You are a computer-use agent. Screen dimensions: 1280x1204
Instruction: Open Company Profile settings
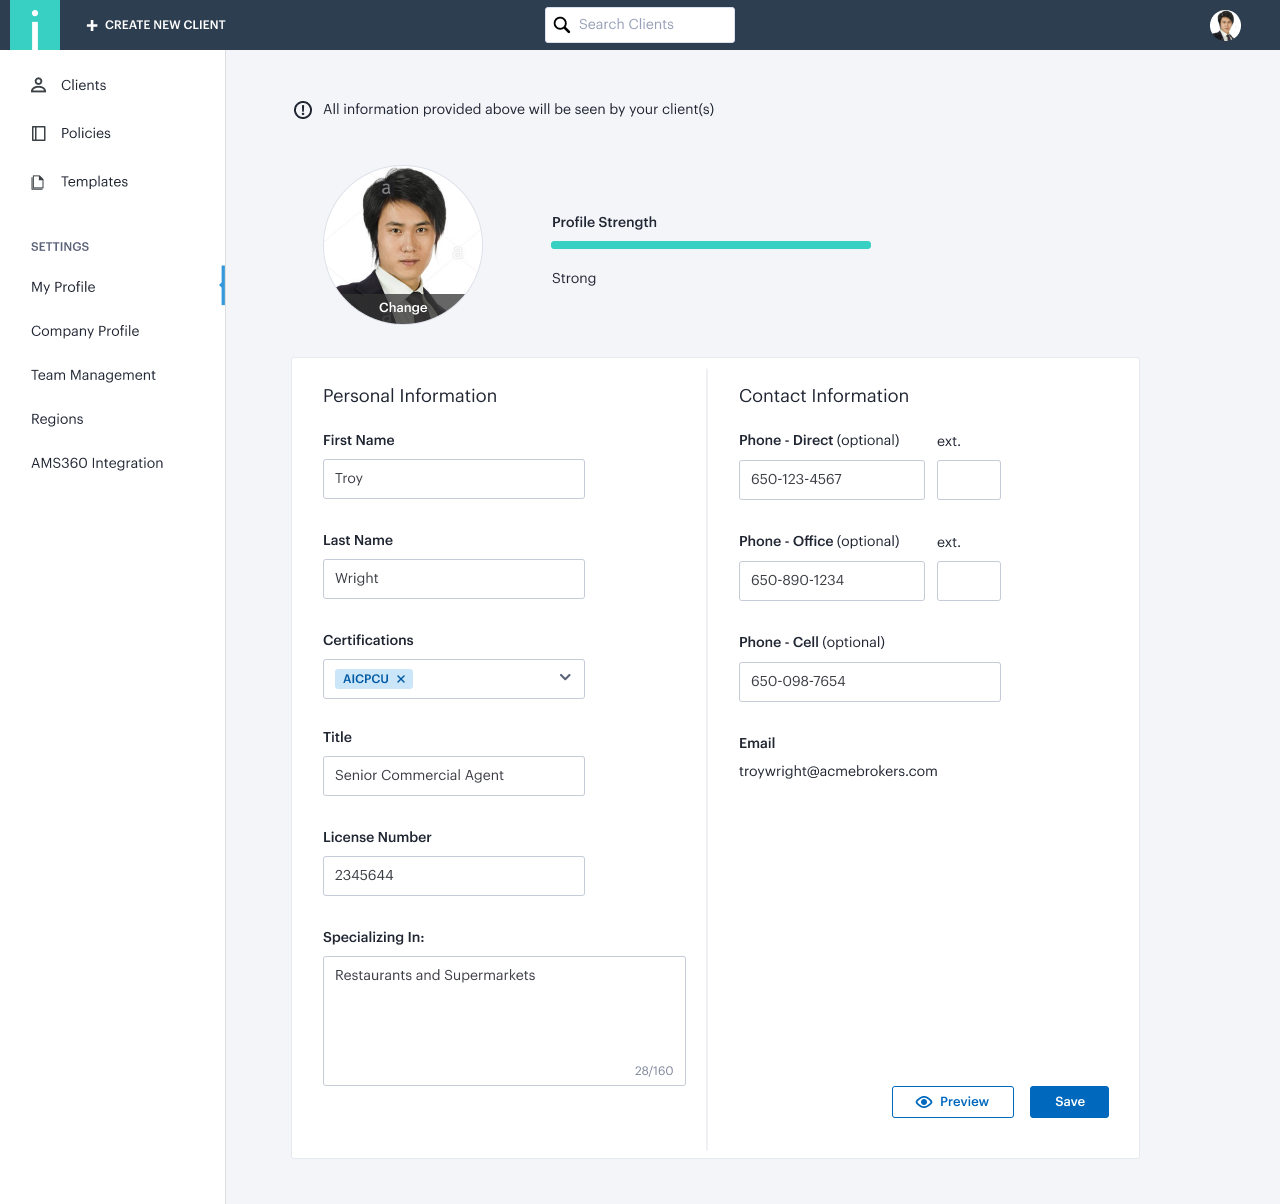tap(85, 331)
